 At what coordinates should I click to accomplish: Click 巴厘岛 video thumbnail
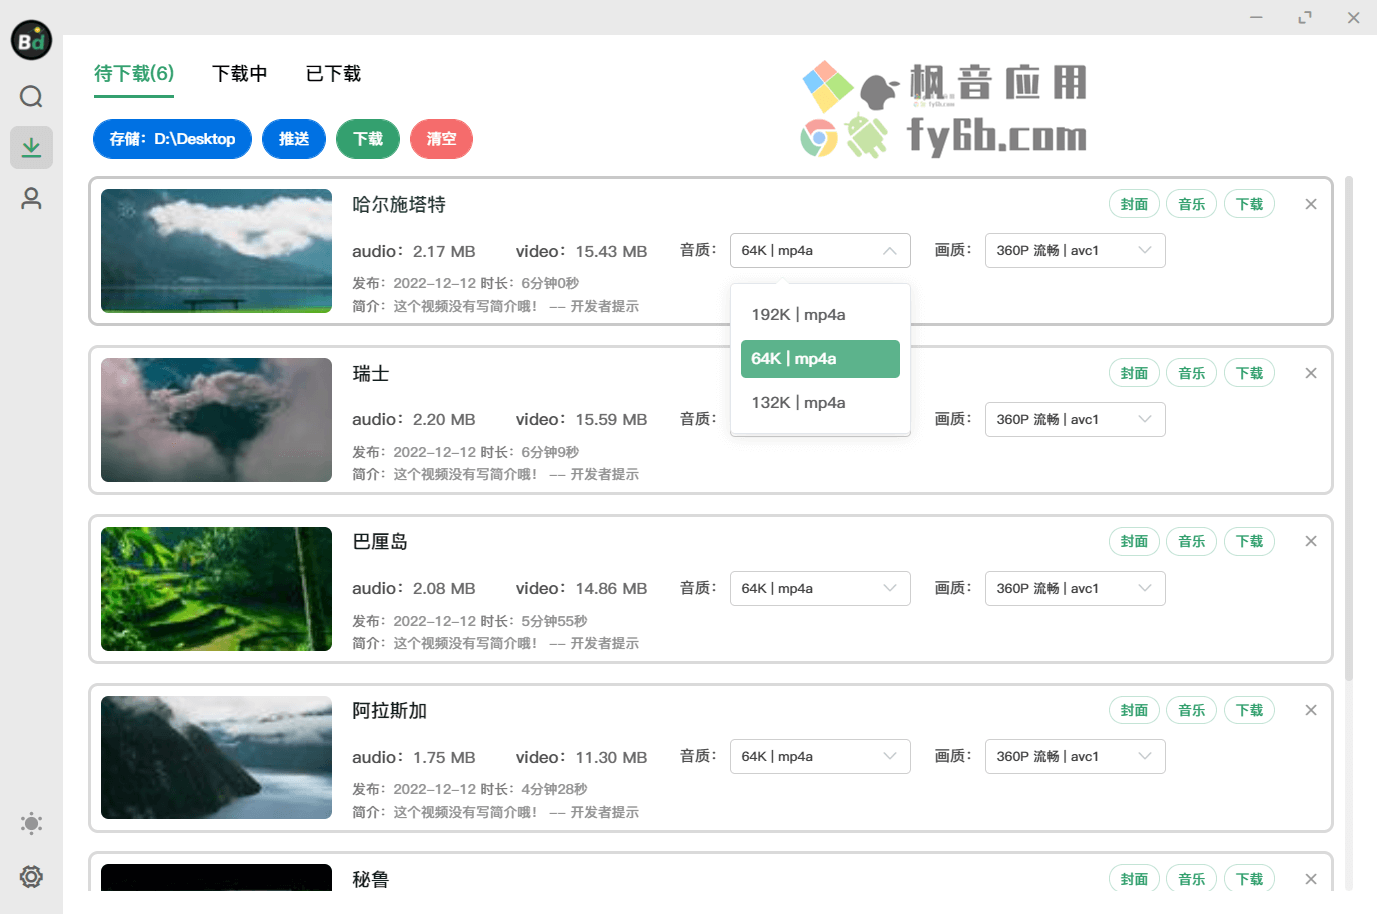(216, 589)
